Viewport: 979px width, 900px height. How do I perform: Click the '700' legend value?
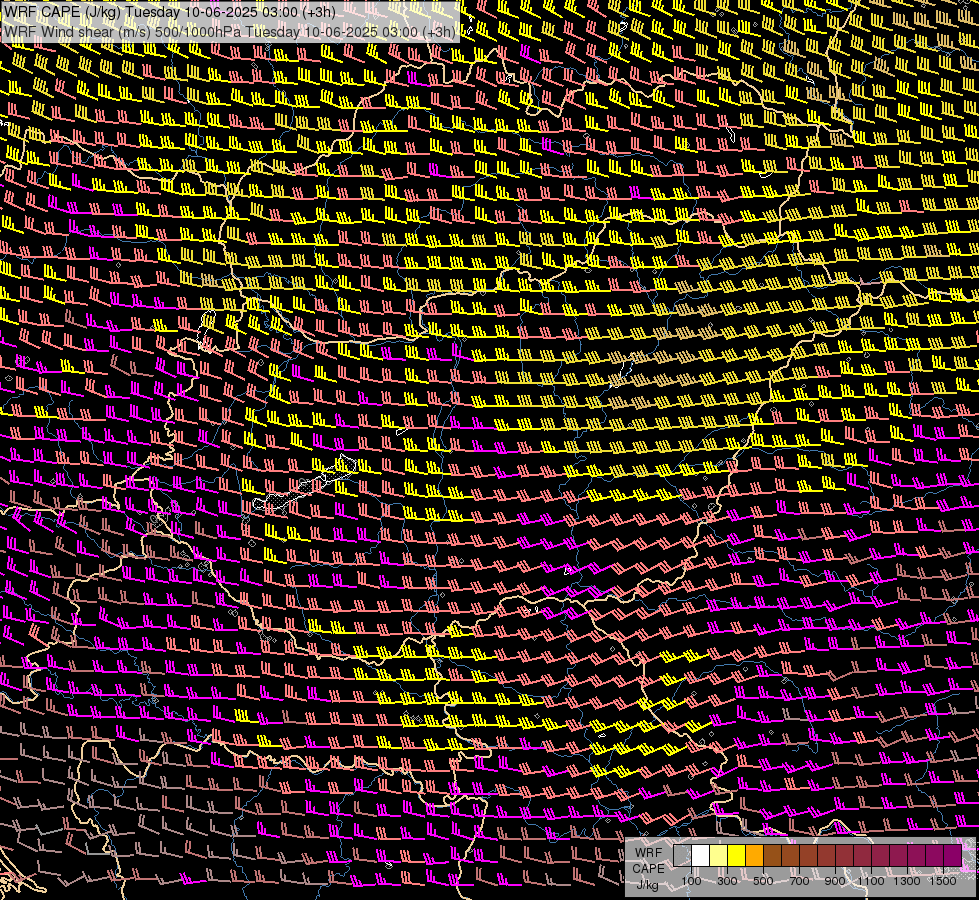click(799, 881)
